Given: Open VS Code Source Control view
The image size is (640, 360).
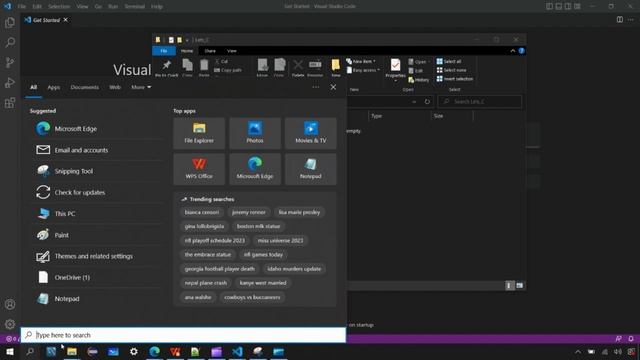Looking at the screenshot, I should click(x=10, y=62).
